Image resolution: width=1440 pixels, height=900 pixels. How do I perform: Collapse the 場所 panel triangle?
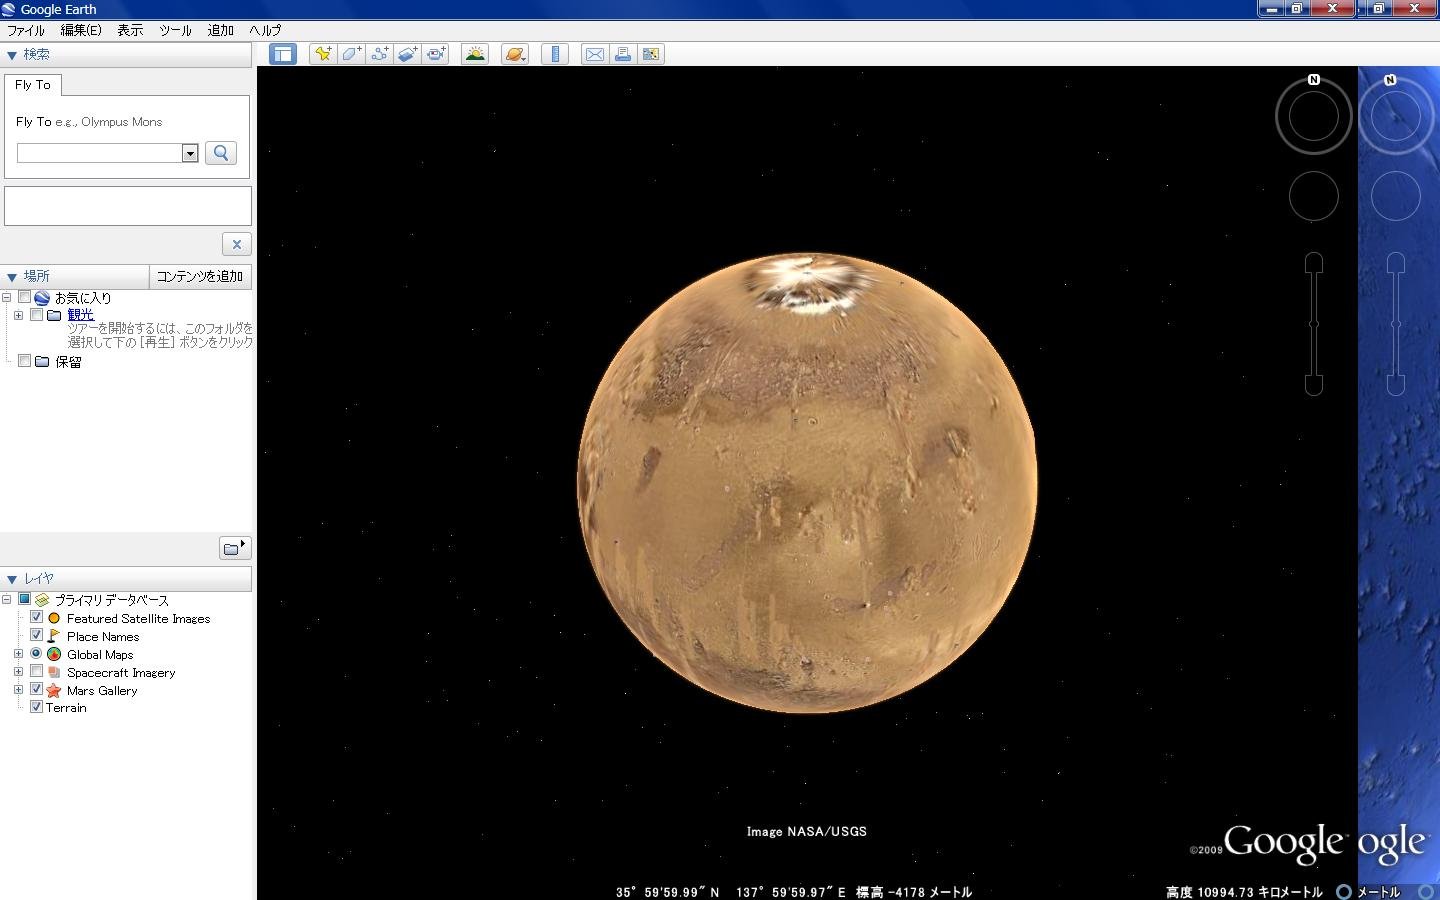[12, 277]
